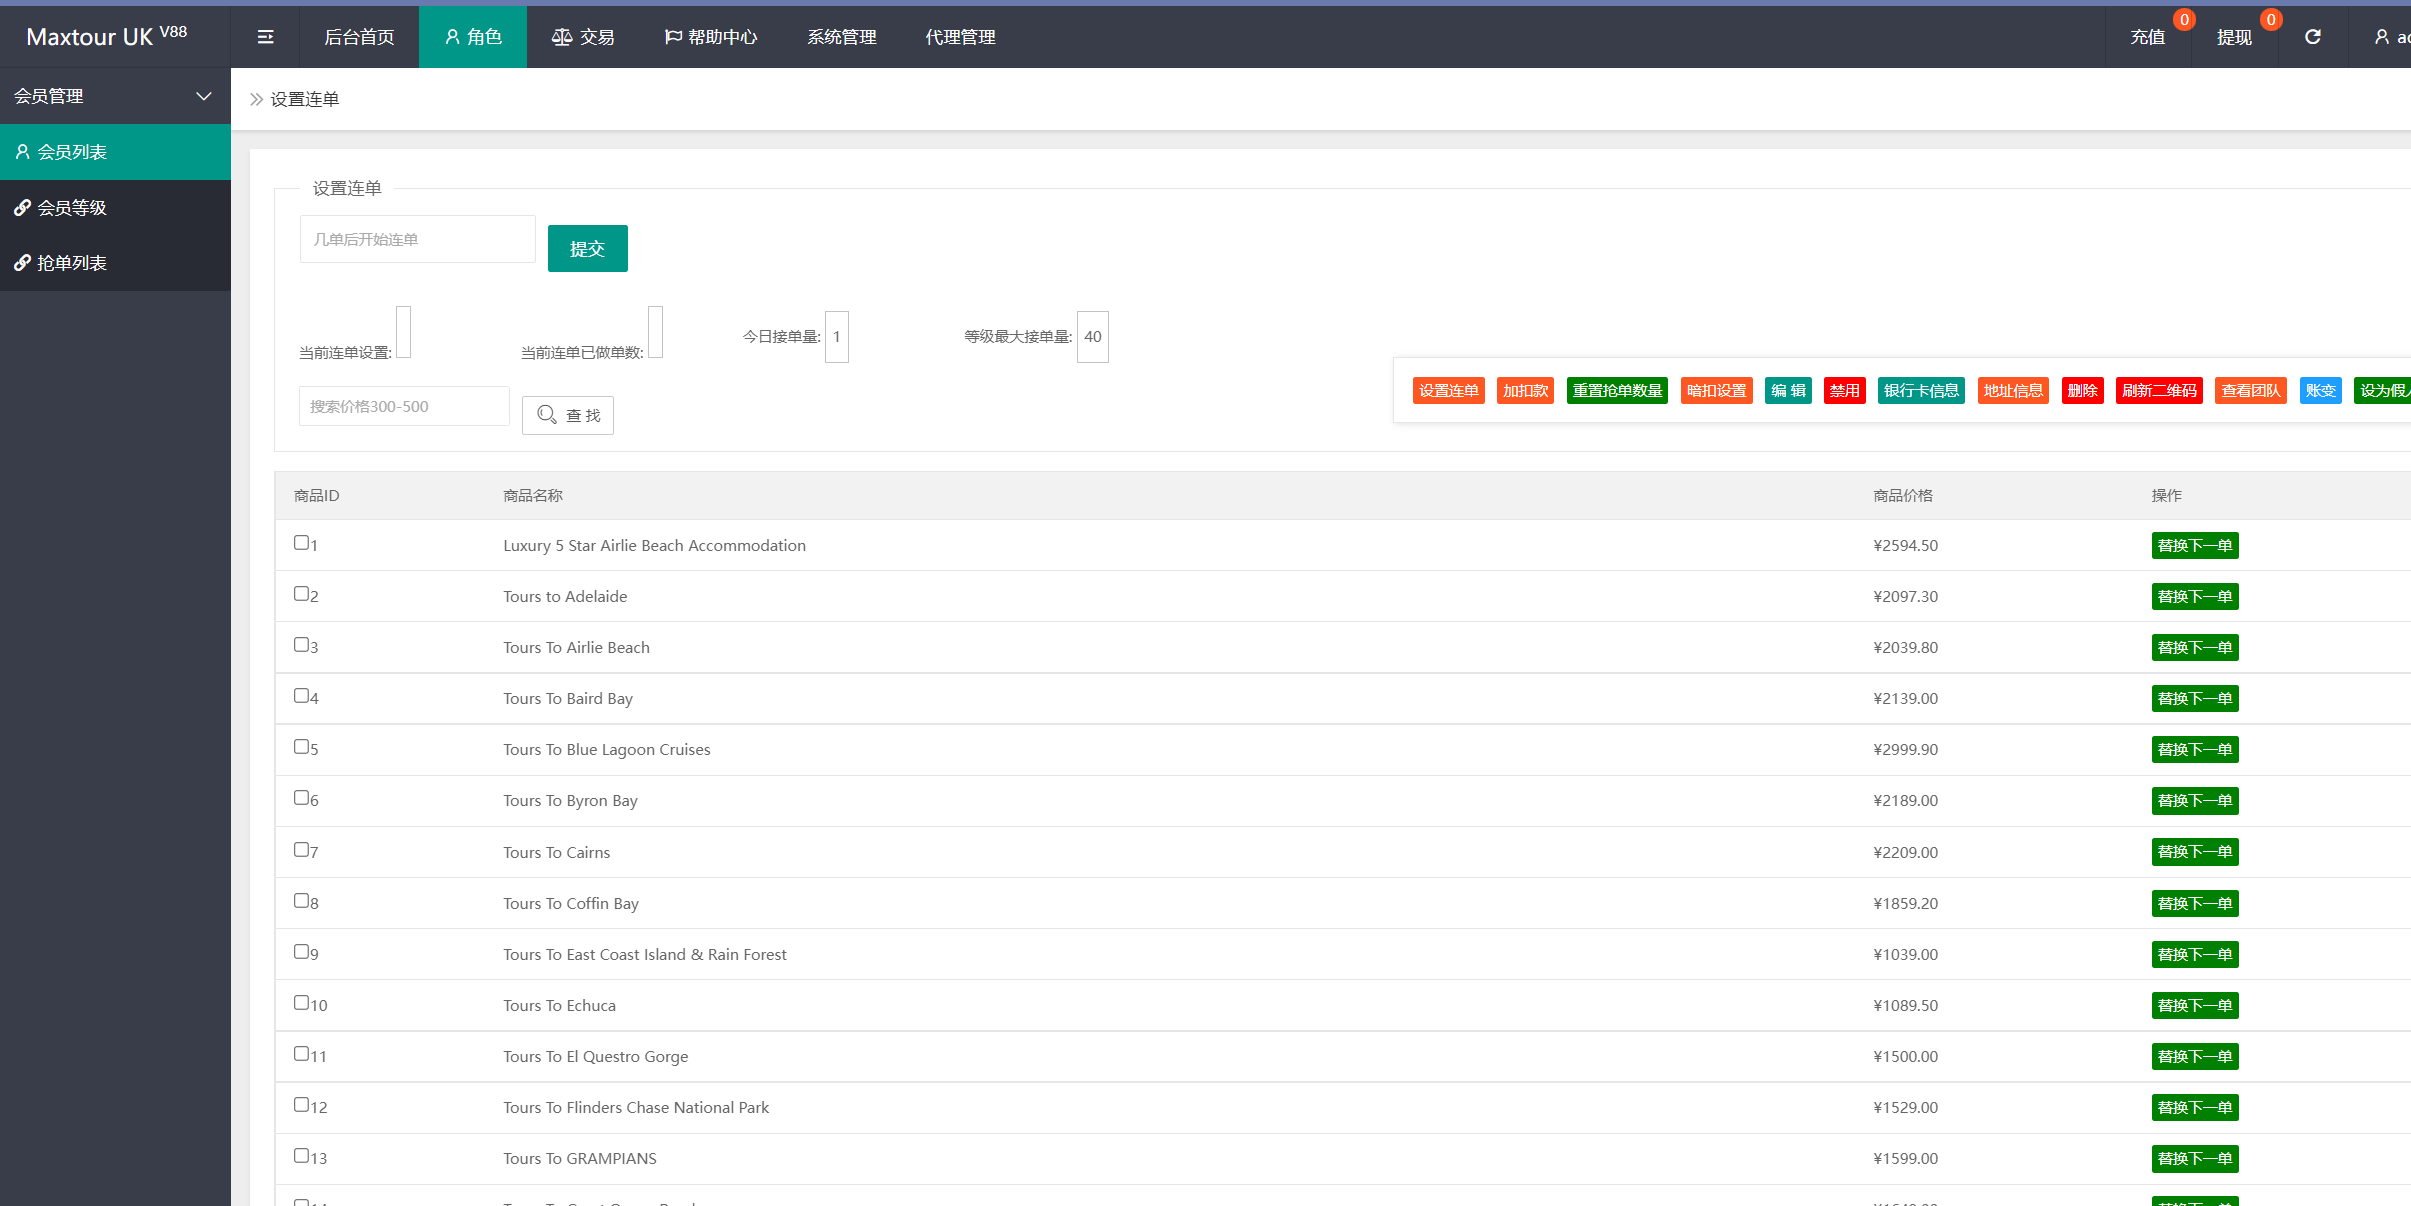Select 会员列表 user-icon sidebar item
Screen dimensions: 2411x1206
72,152
